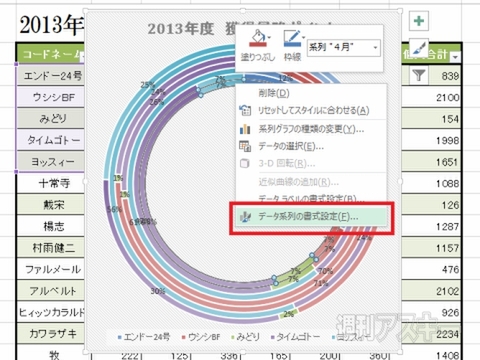Select the chart title text 2013年度
This screenshot has height=360, width=480.
(181, 29)
